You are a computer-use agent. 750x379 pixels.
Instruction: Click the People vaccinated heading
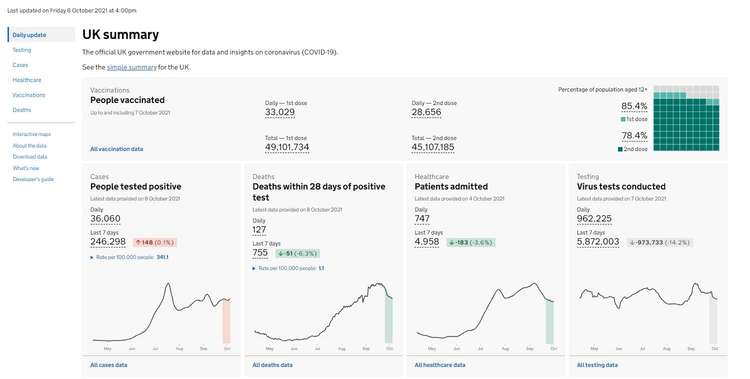coord(127,100)
